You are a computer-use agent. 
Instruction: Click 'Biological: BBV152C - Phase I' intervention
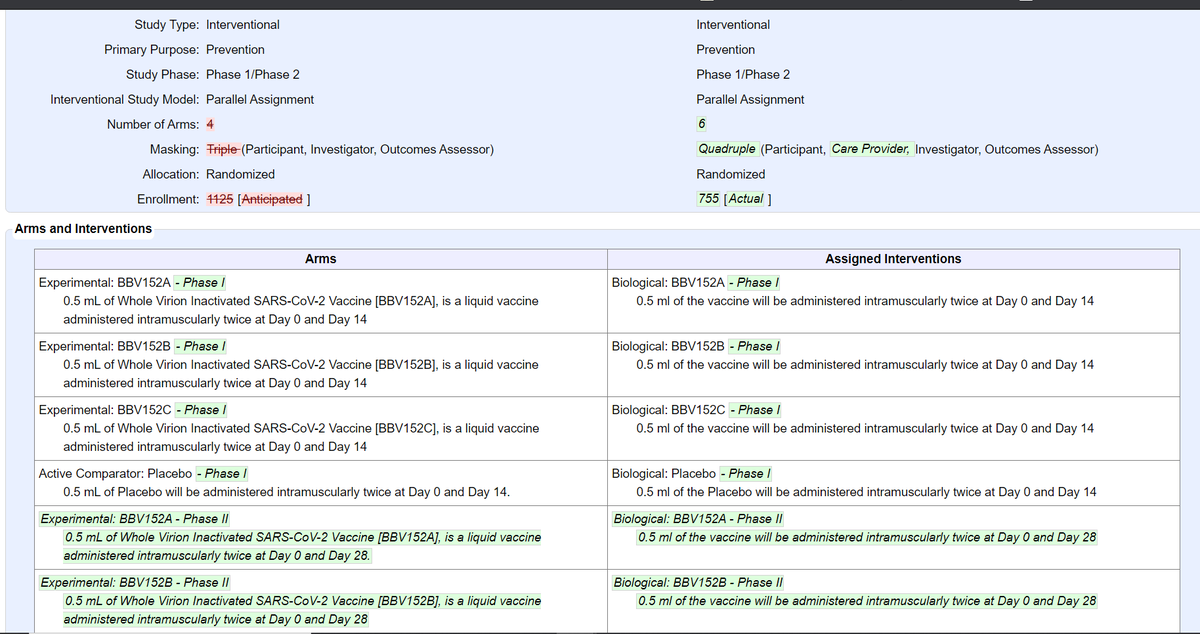point(696,410)
